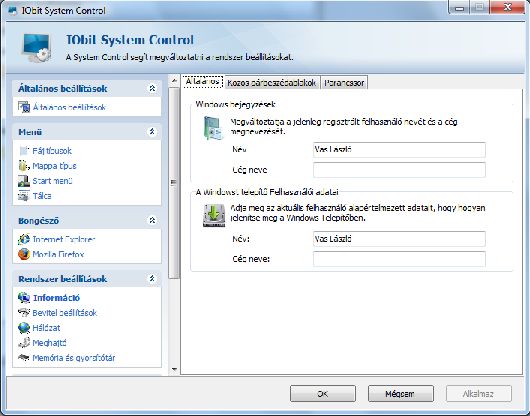Click sidebar scrollbar up arrow
Screen dimensions: 530x416
174,80
